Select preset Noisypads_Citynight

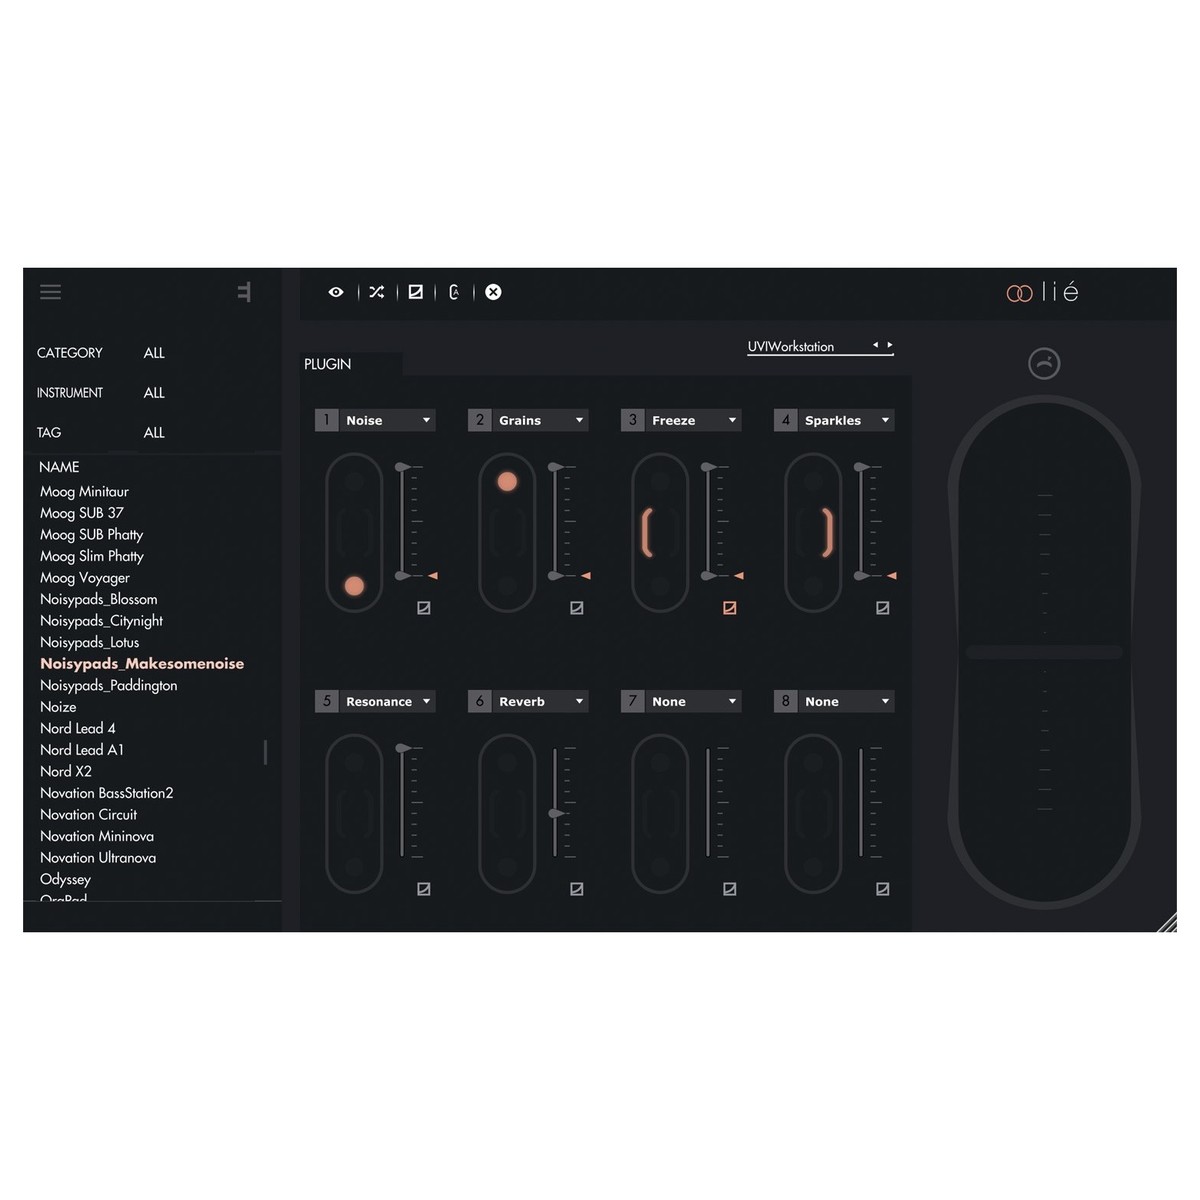pos(101,621)
